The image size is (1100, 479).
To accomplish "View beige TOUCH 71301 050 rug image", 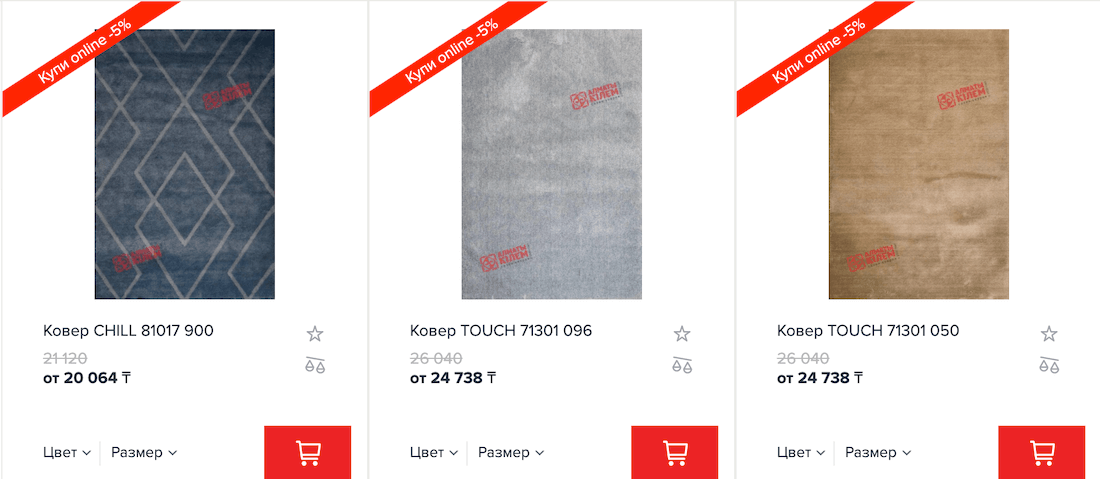I will (918, 164).
